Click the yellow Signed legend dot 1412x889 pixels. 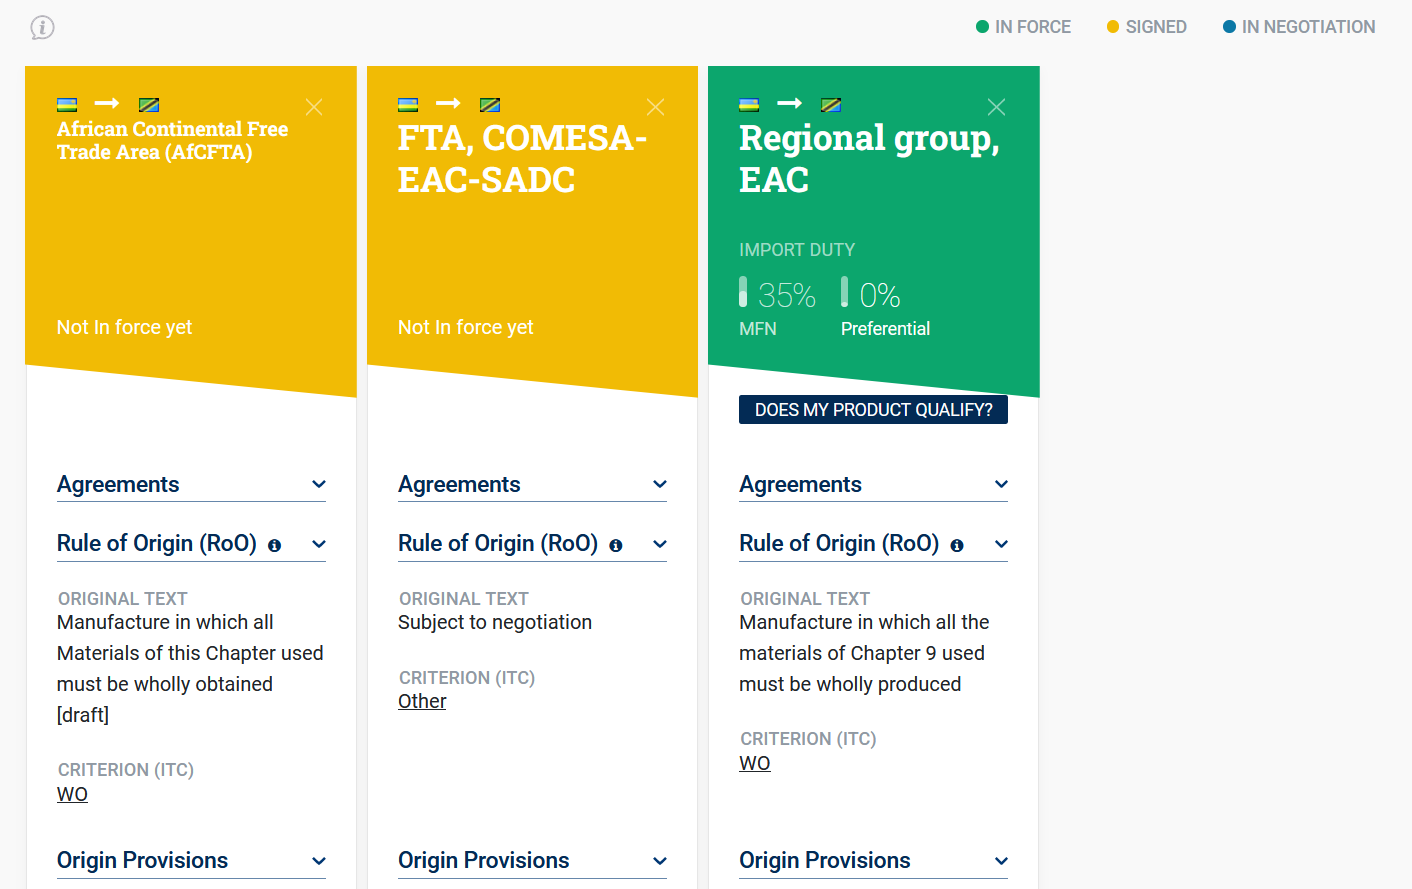1113,27
